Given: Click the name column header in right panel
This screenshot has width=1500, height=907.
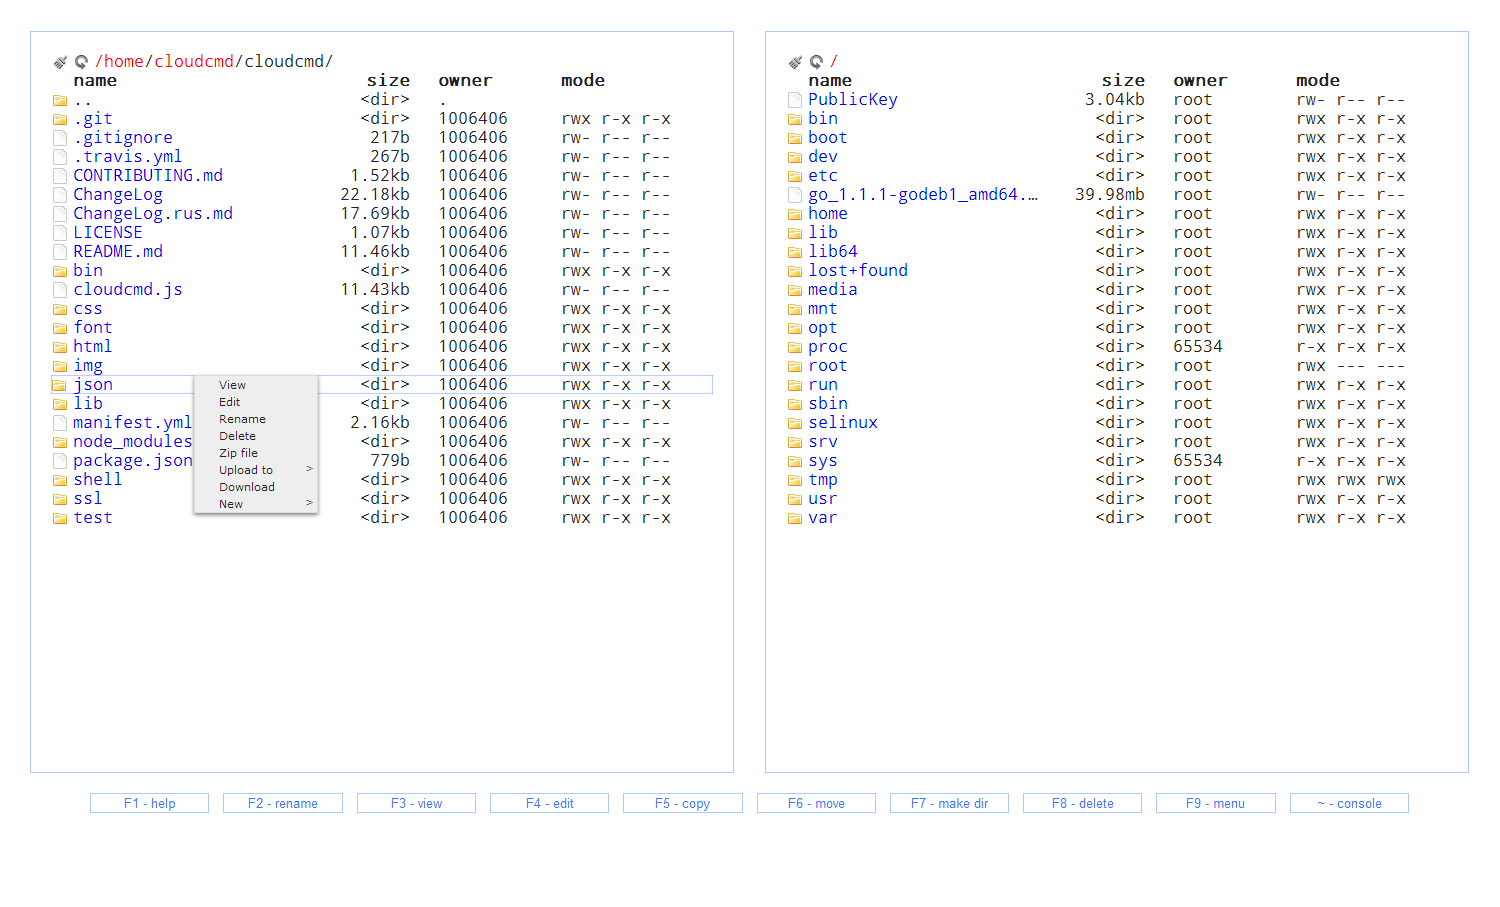Looking at the screenshot, I should (x=830, y=81).
